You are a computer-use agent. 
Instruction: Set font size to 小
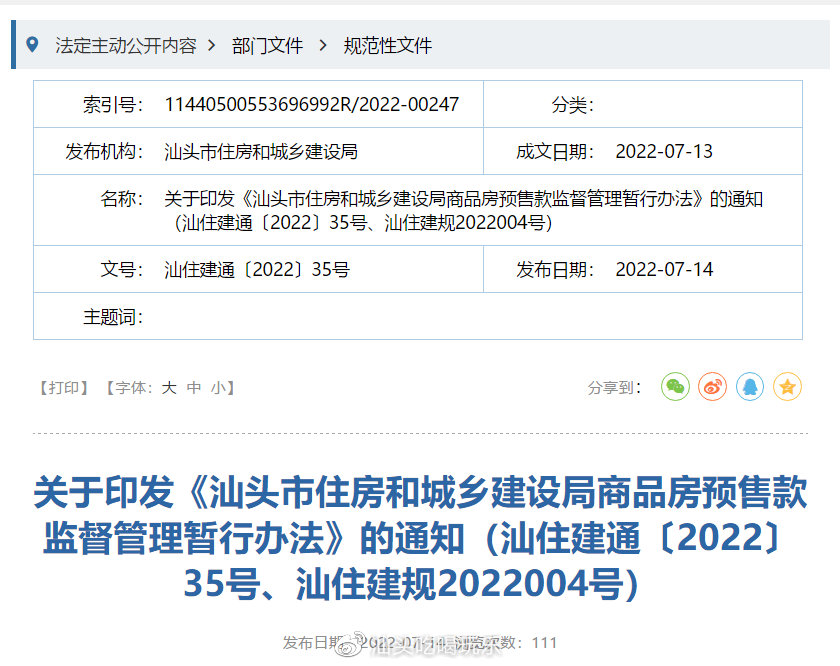[219, 387]
